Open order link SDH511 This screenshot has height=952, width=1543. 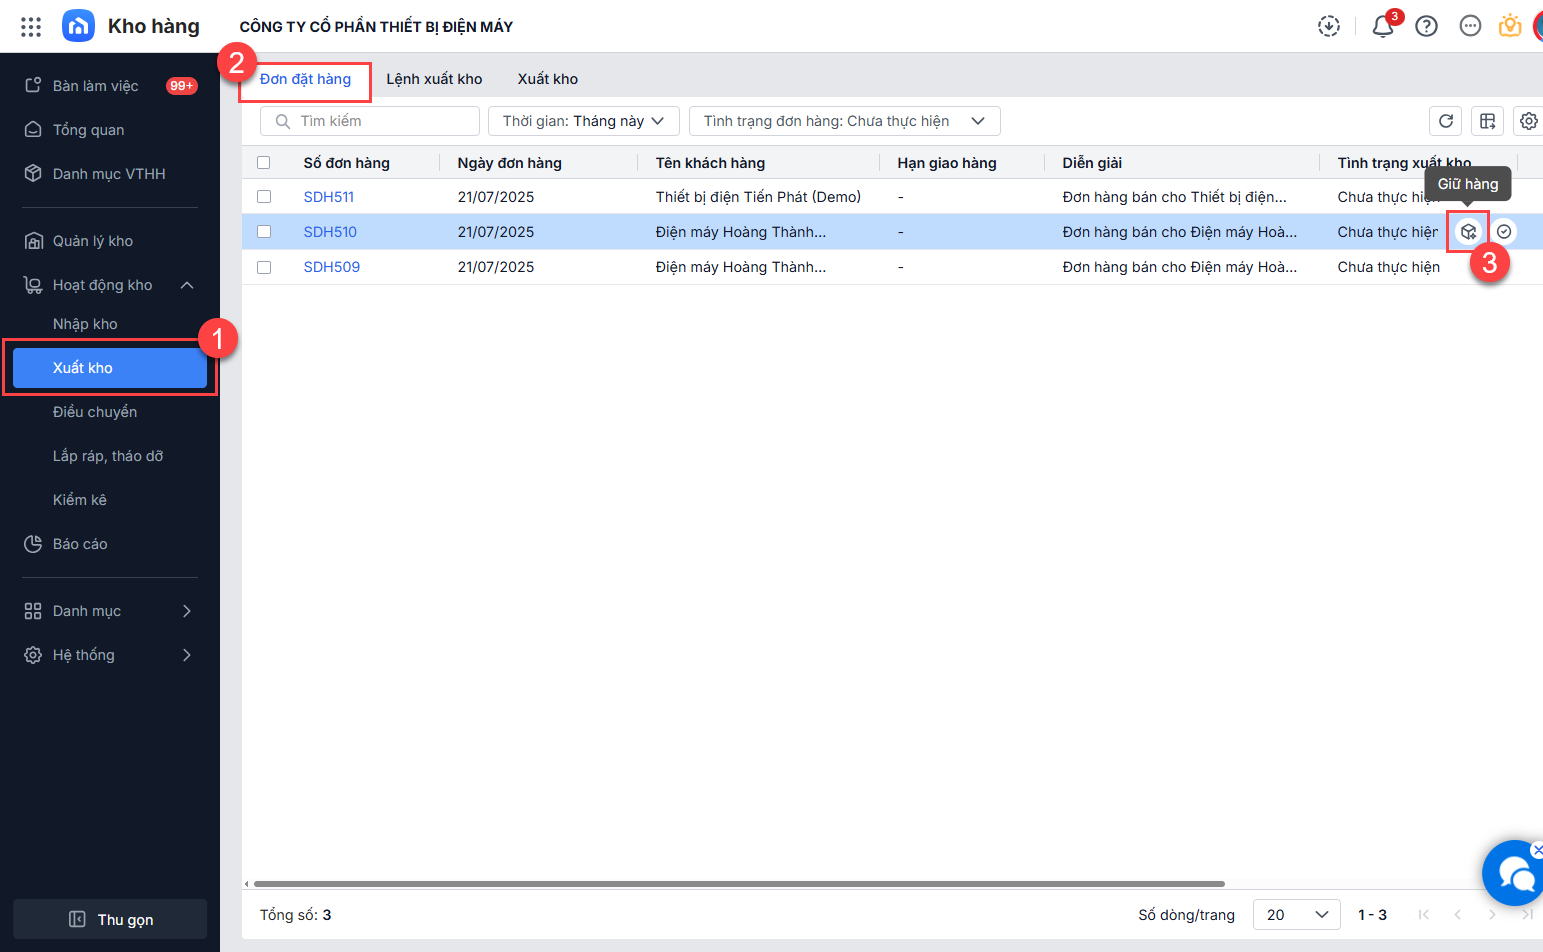click(329, 197)
